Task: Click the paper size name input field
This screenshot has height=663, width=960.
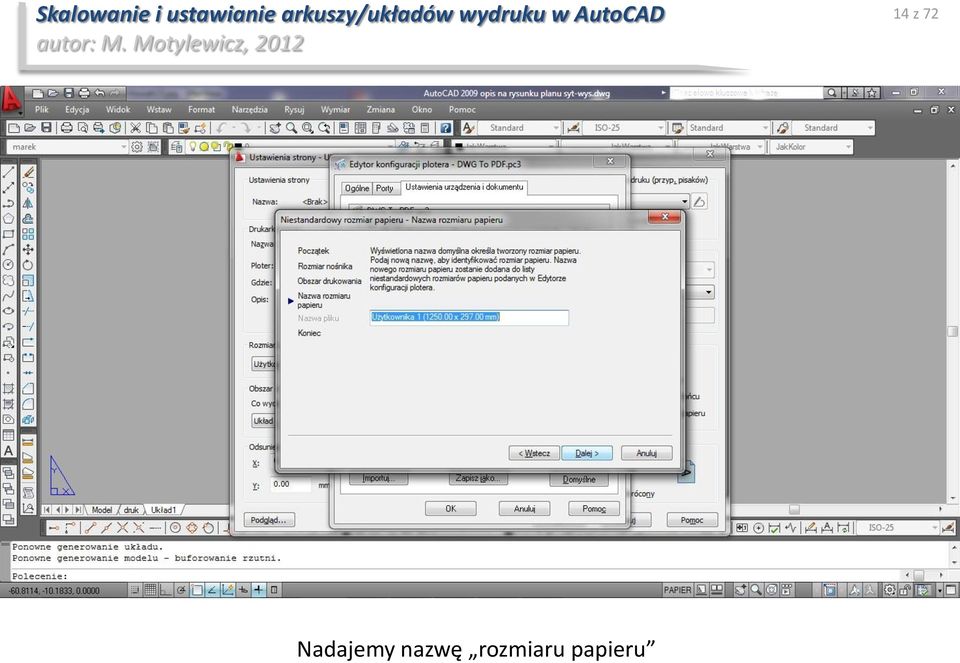Action: pos(469,317)
